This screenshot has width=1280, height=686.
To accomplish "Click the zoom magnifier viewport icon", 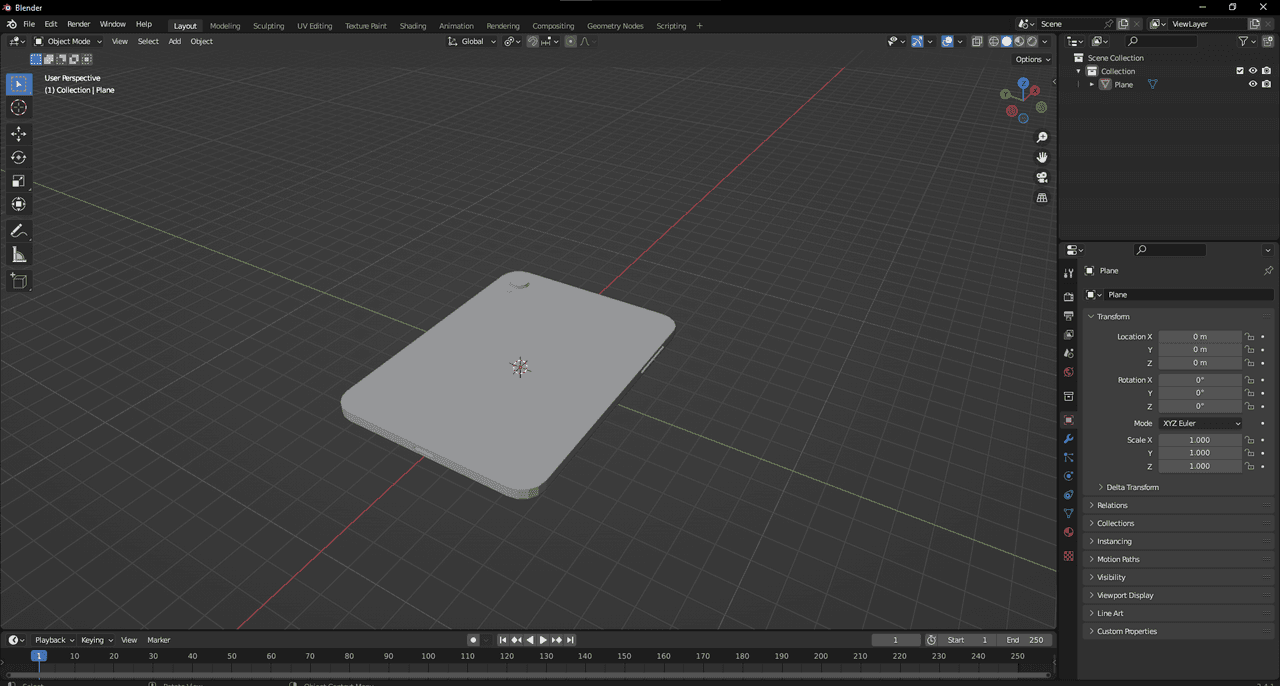I will coord(1042,138).
